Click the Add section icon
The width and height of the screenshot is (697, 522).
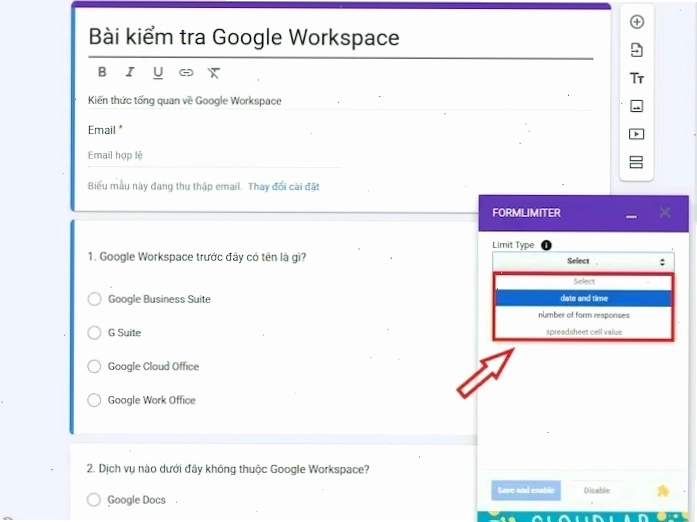coord(637,162)
